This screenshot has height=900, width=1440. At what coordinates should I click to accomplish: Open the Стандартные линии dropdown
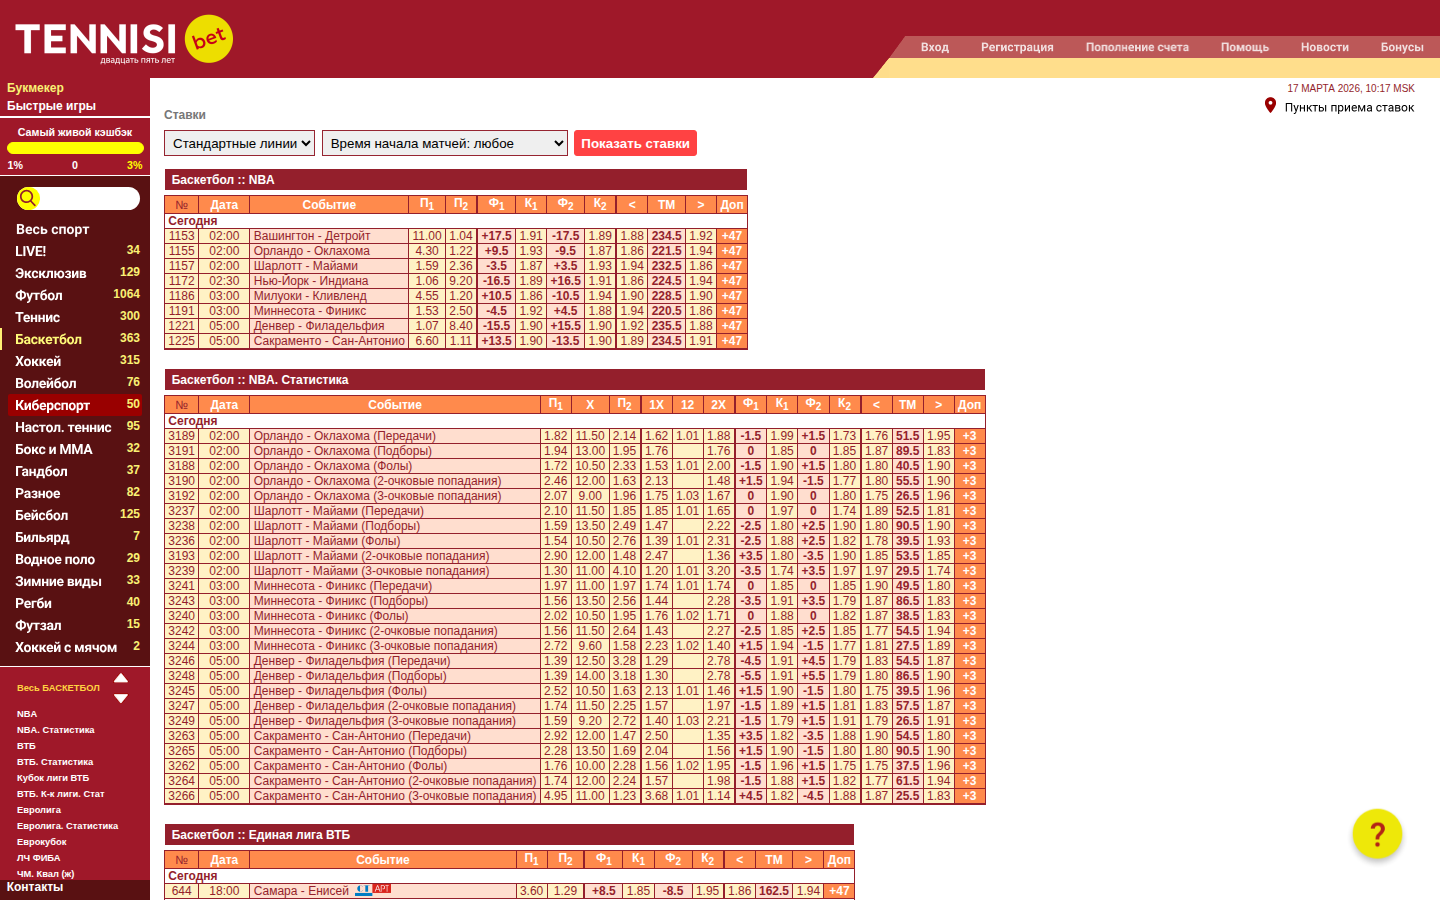[x=240, y=143]
